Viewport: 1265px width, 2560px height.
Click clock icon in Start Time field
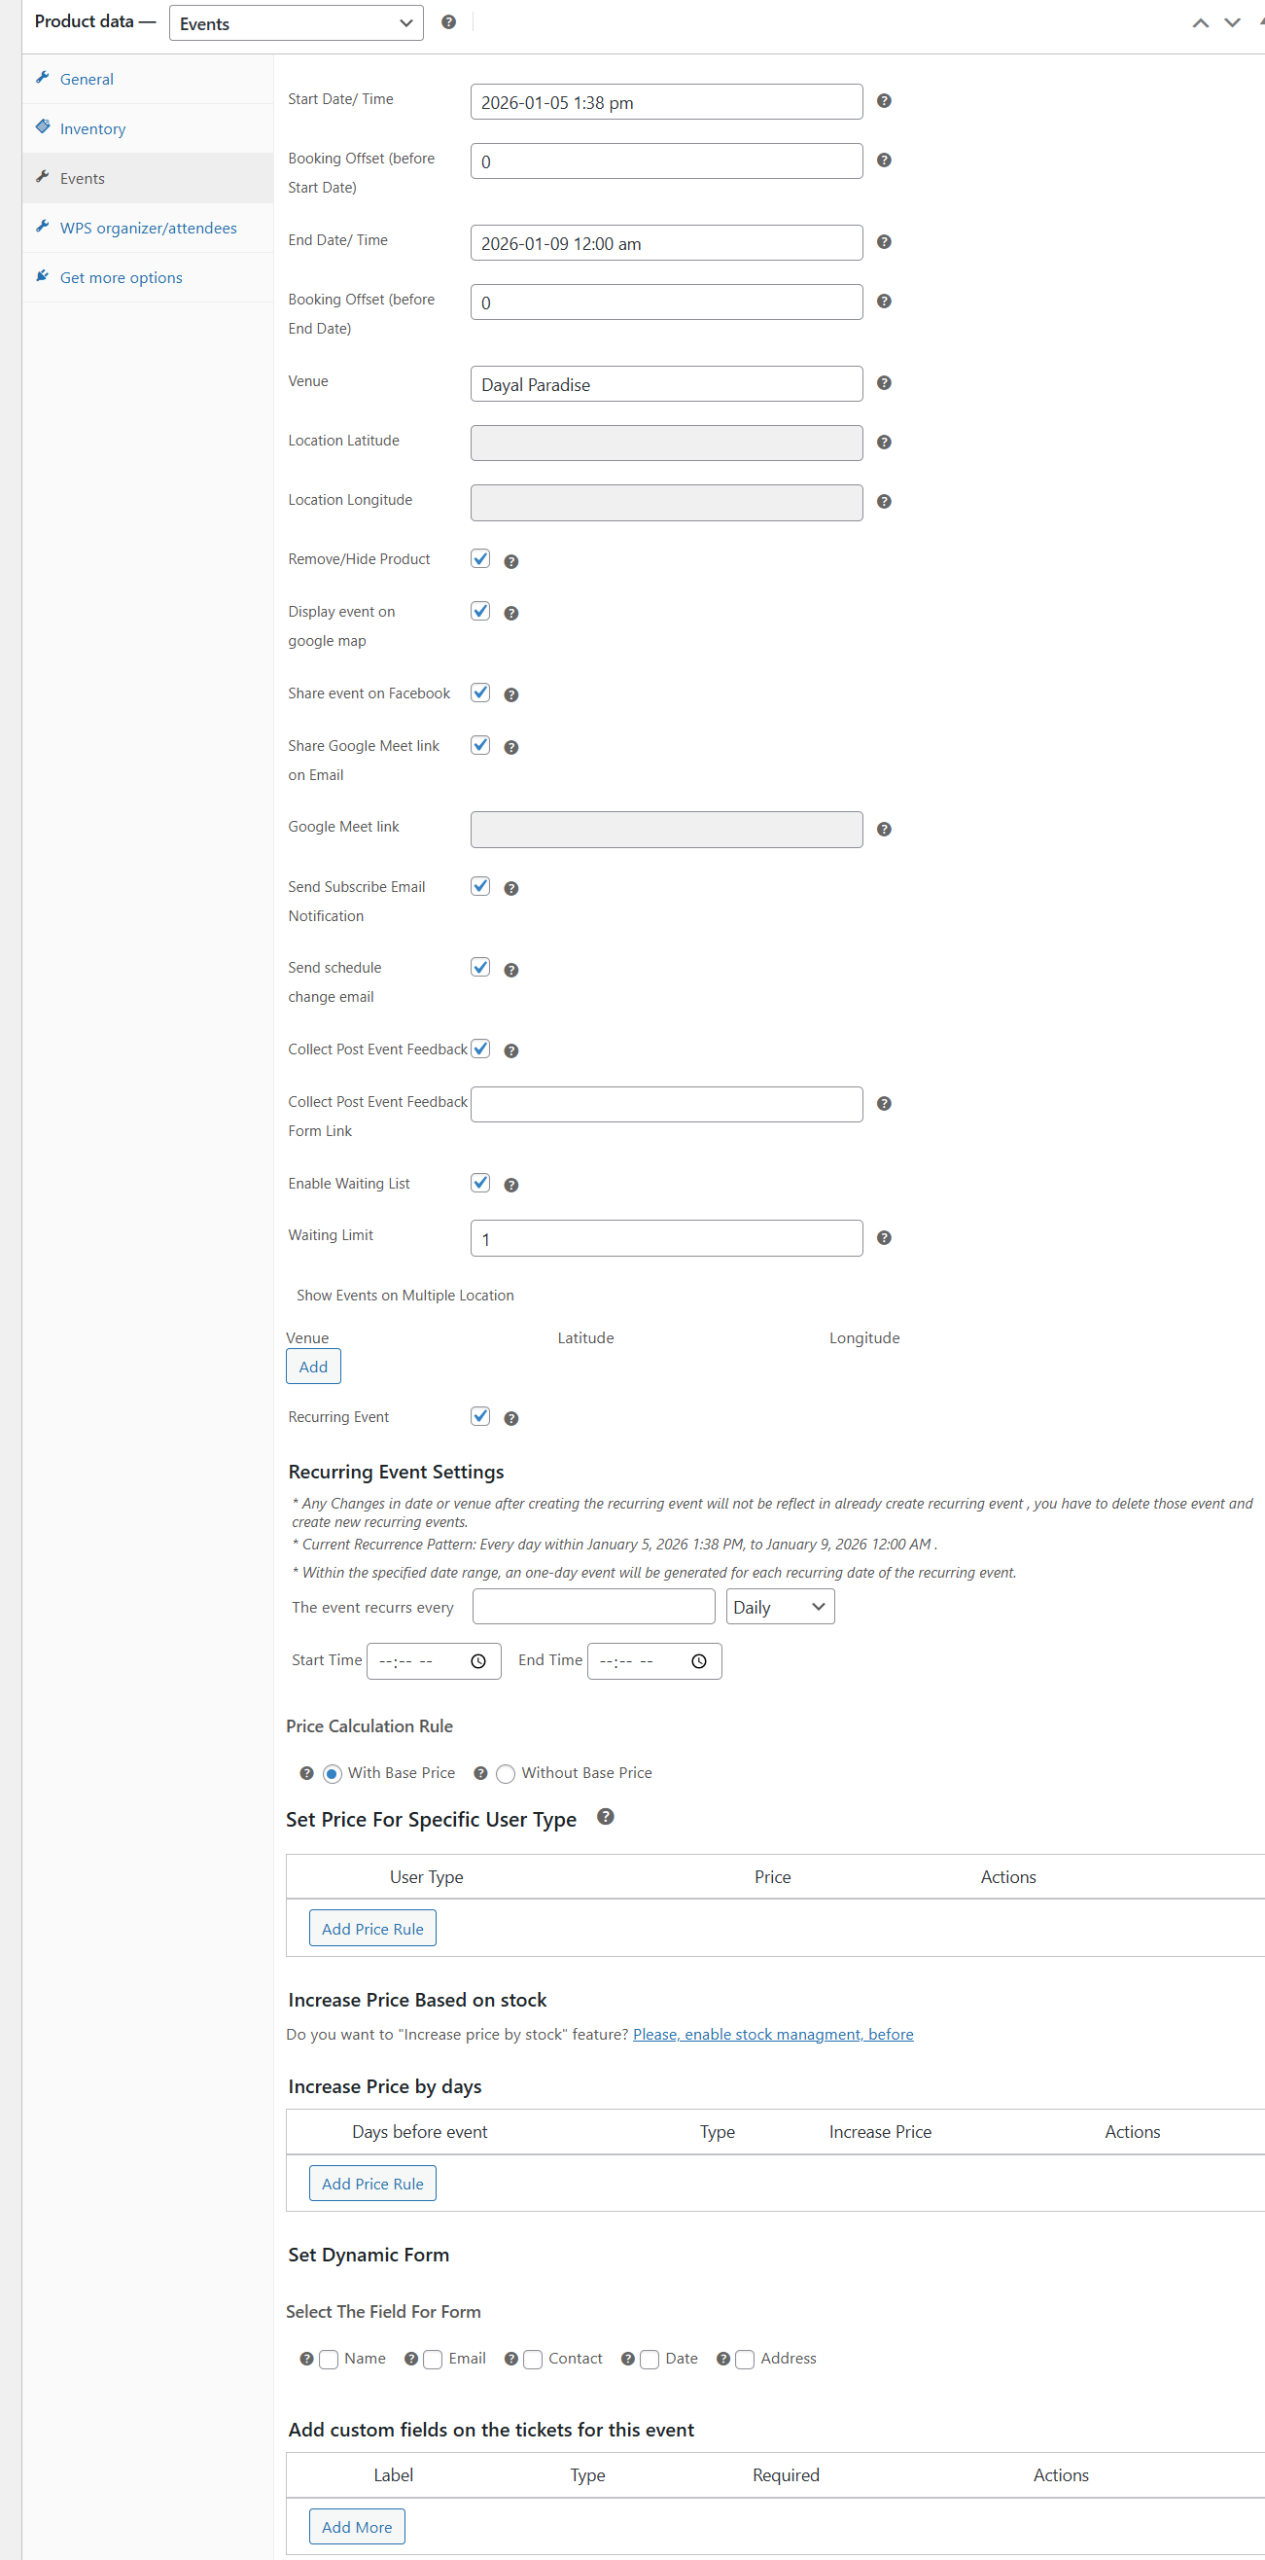point(478,1661)
